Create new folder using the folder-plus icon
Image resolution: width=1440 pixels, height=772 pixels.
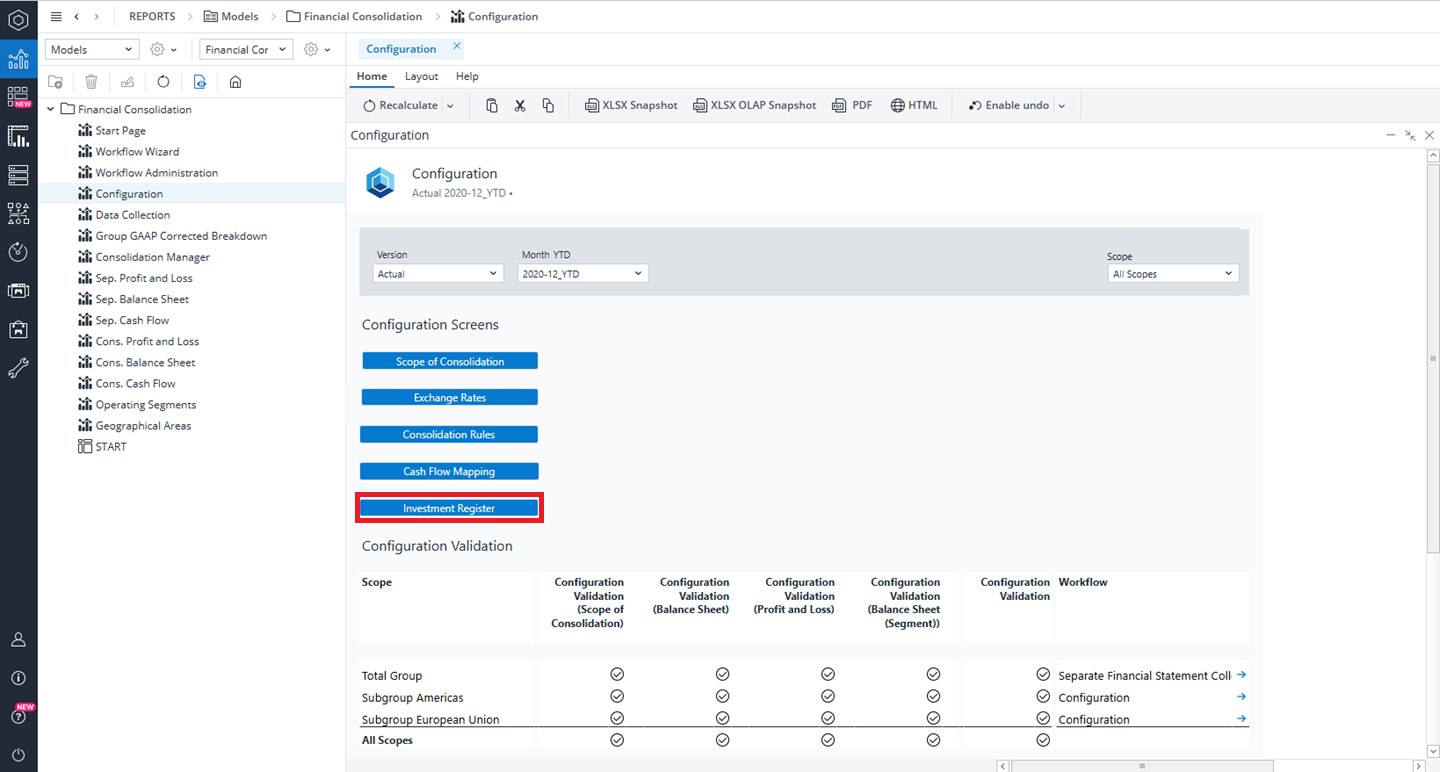(56, 82)
